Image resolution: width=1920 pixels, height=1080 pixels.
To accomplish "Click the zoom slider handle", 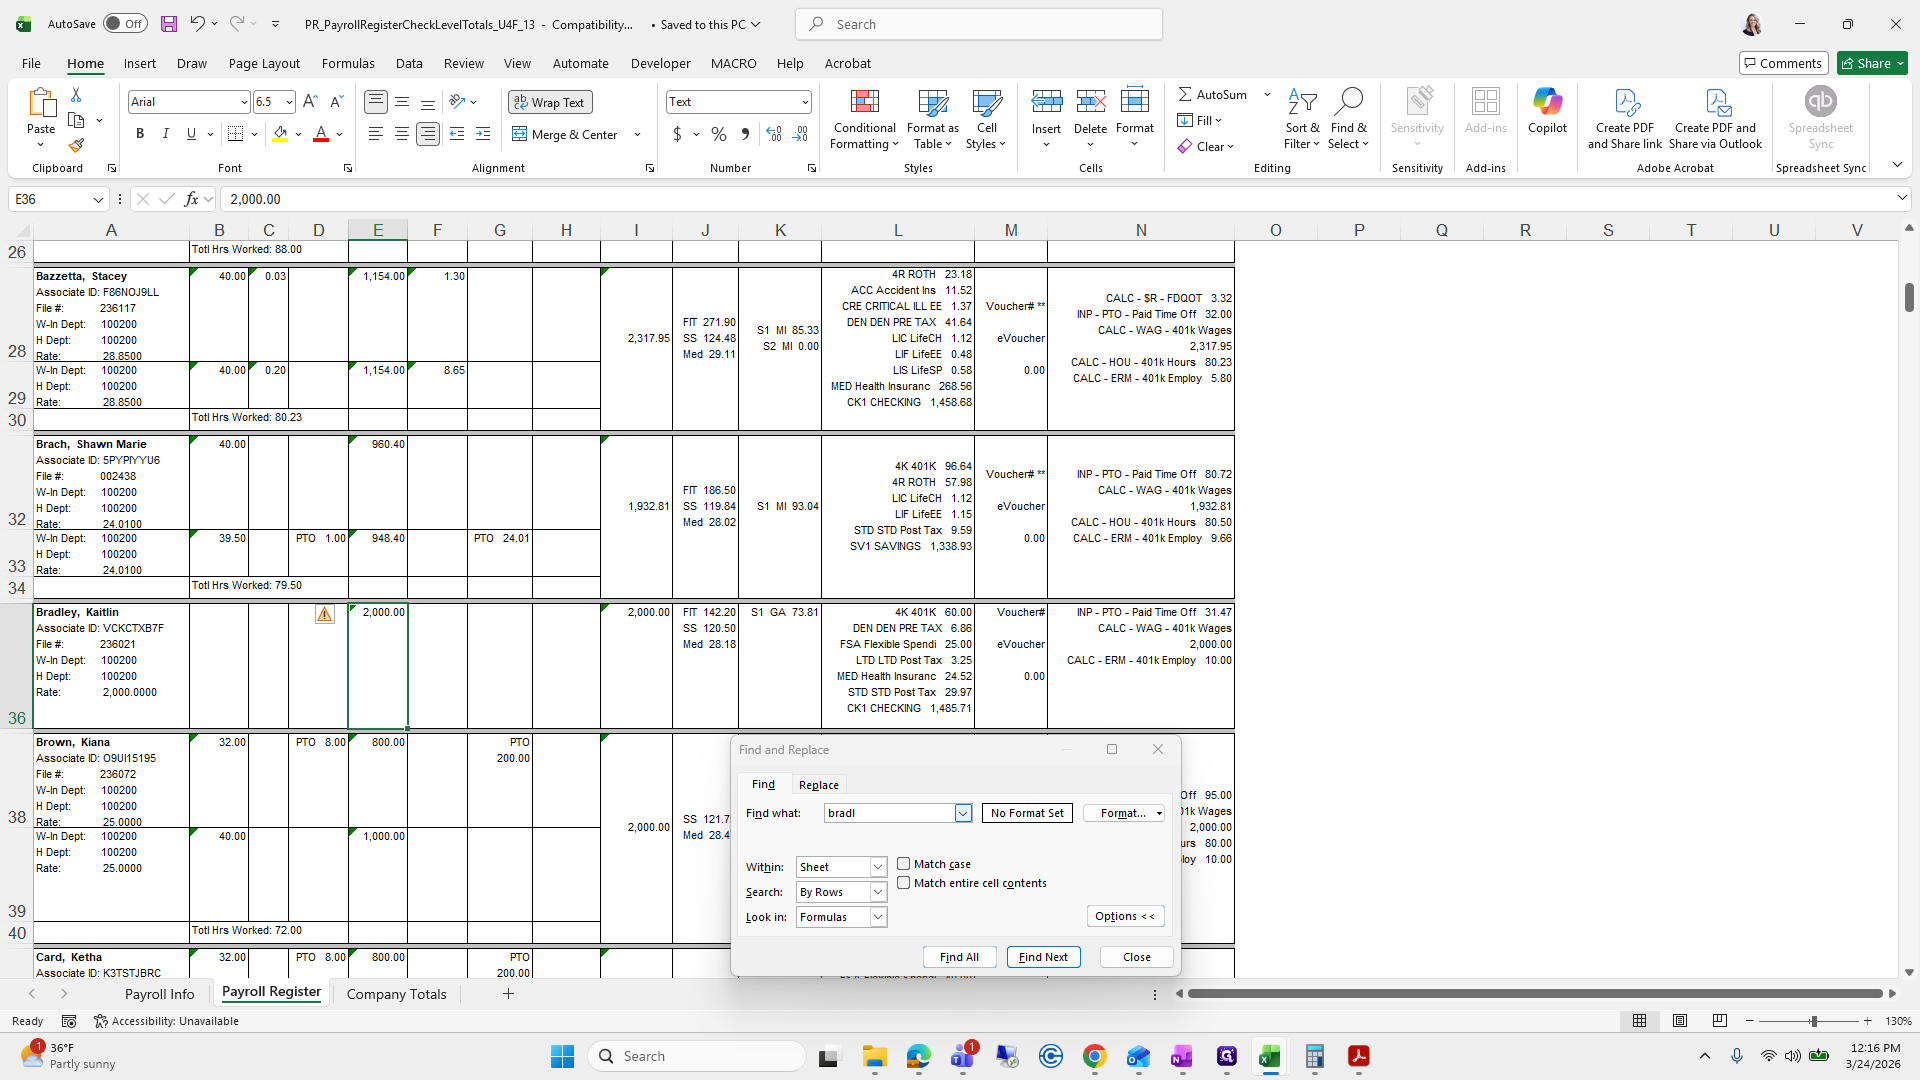I will coord(1813,1021).
